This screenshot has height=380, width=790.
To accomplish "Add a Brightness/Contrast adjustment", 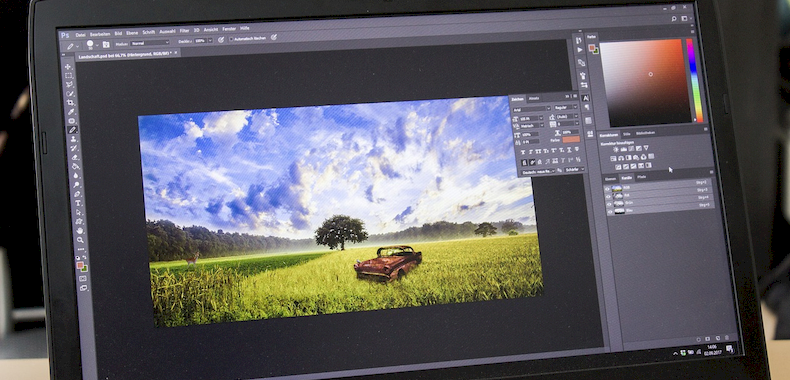I will point(616,149).
